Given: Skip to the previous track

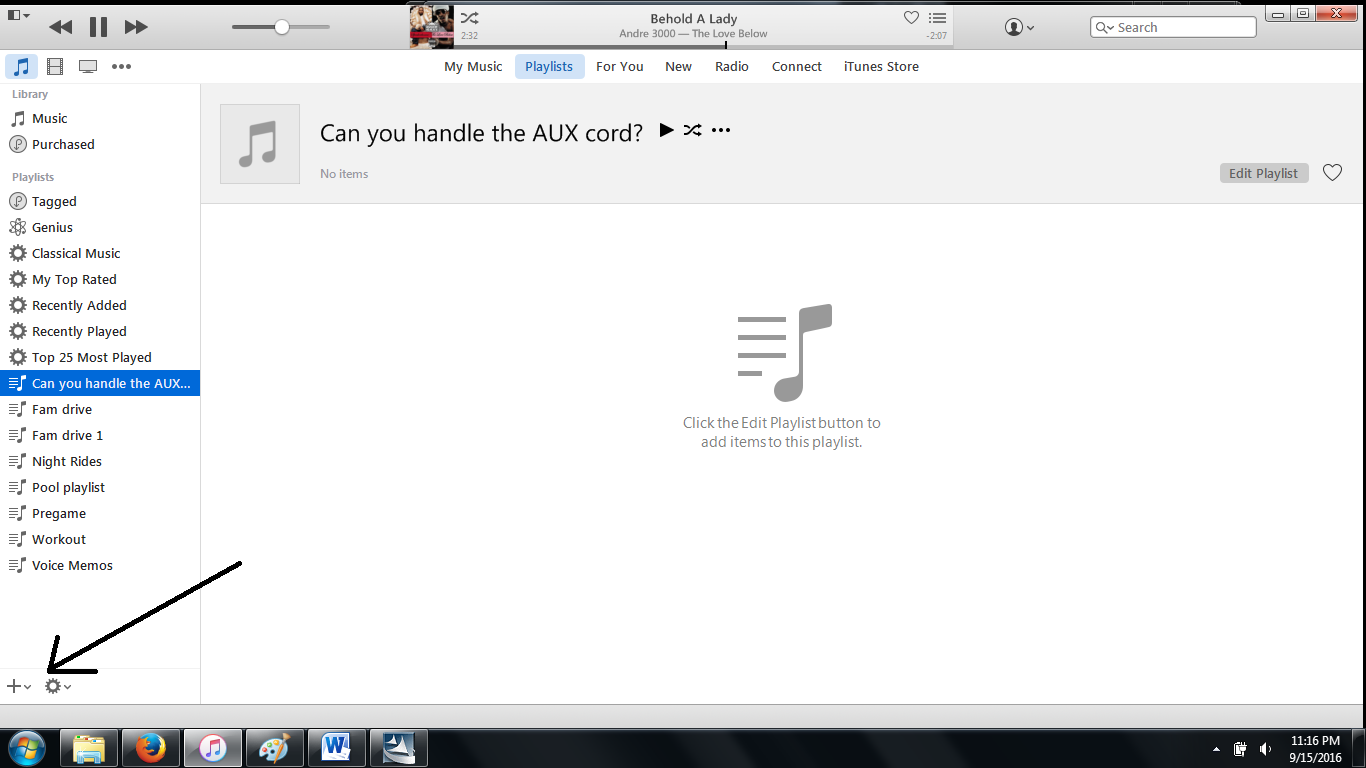Looking at the screenshot, I should [x=60, y=27].
